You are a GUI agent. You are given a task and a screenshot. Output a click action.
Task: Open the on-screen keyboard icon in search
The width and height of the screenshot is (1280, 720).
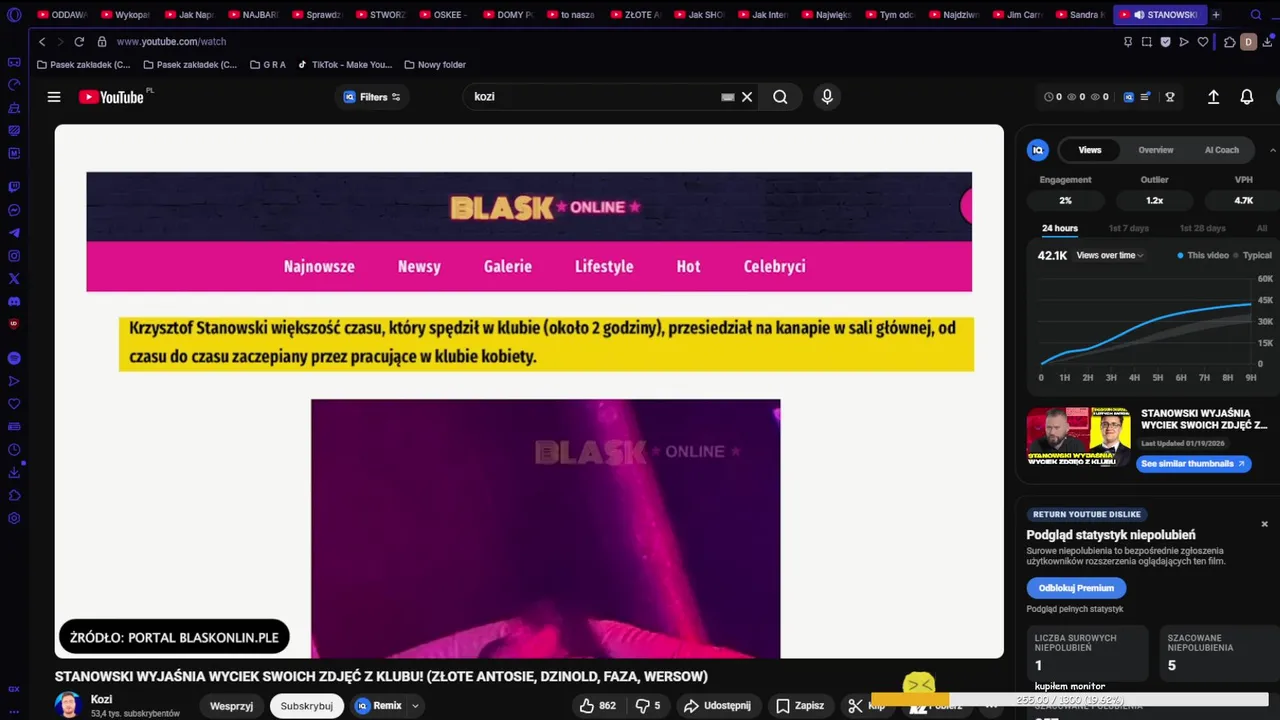pyautogui.click(x=728, y=97)
